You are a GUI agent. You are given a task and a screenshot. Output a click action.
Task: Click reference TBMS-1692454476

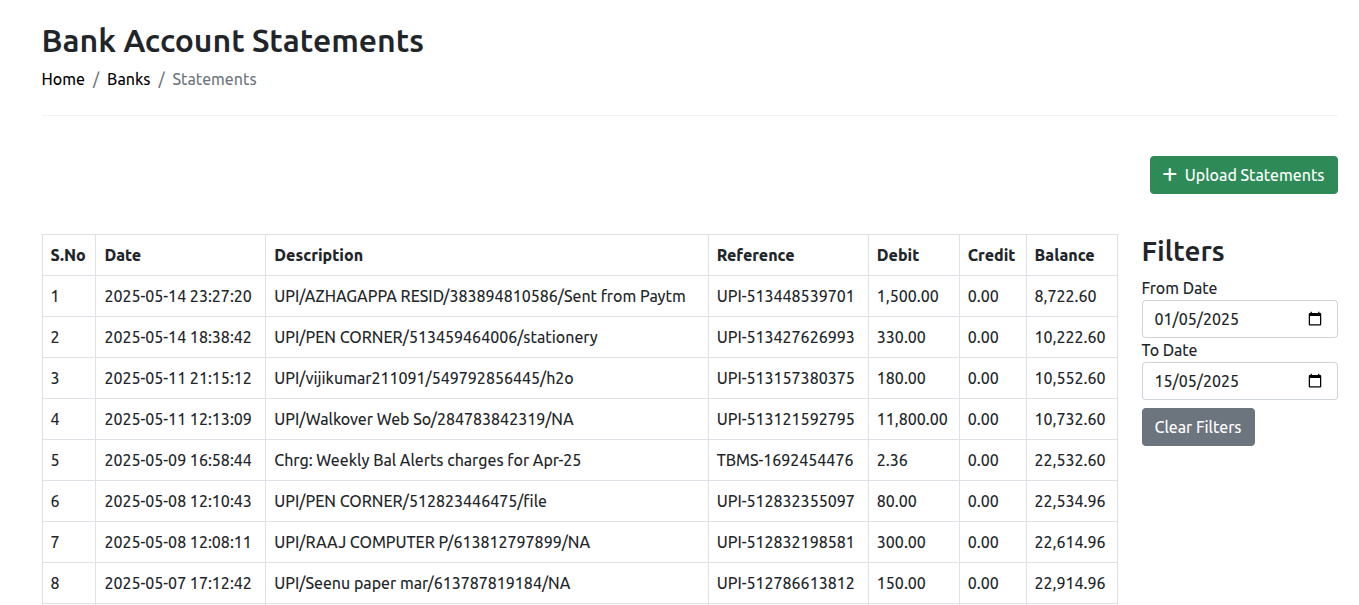point(785,460)
